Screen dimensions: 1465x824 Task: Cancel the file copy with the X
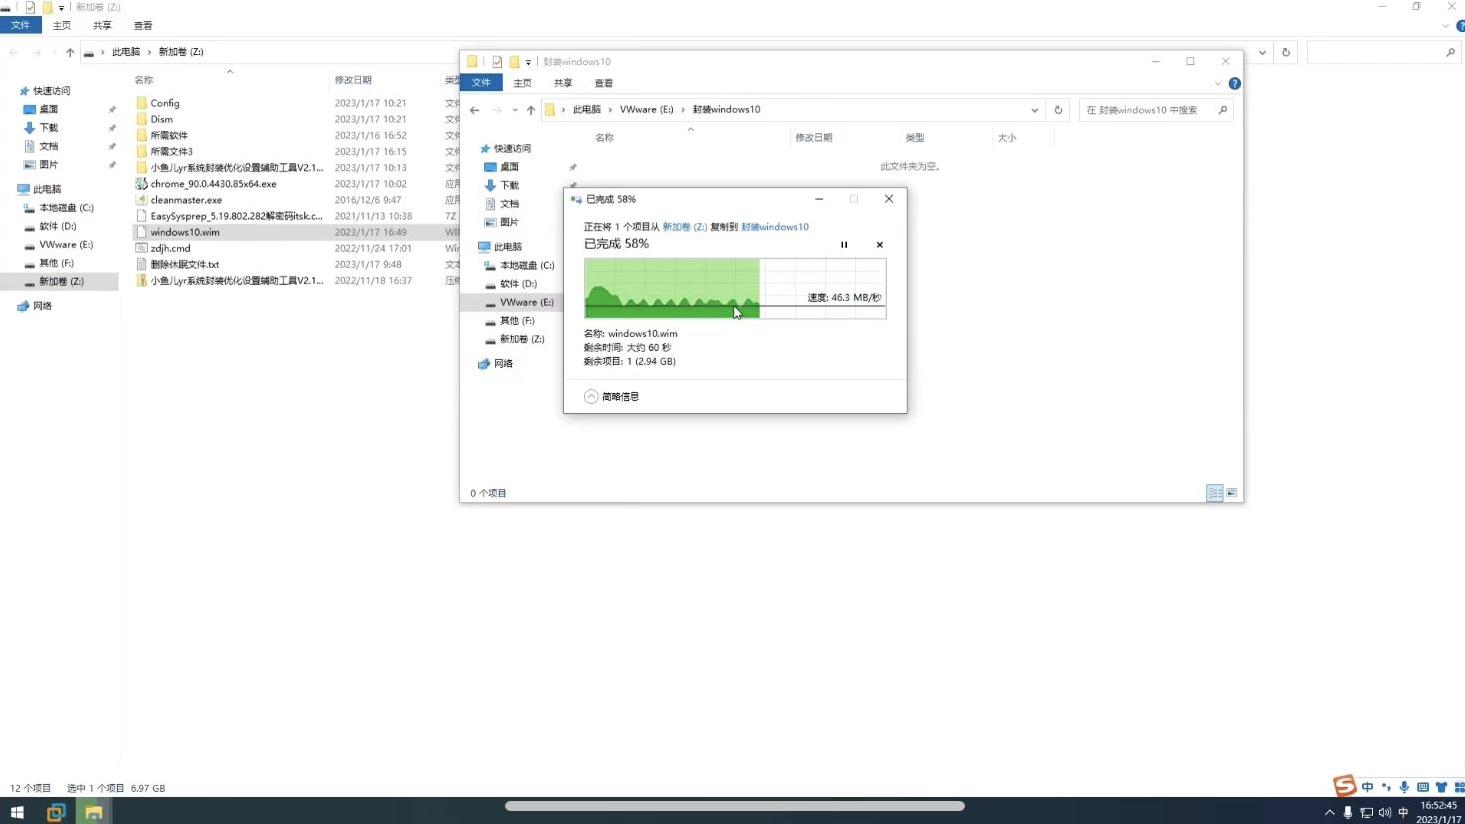pos(880,245)
